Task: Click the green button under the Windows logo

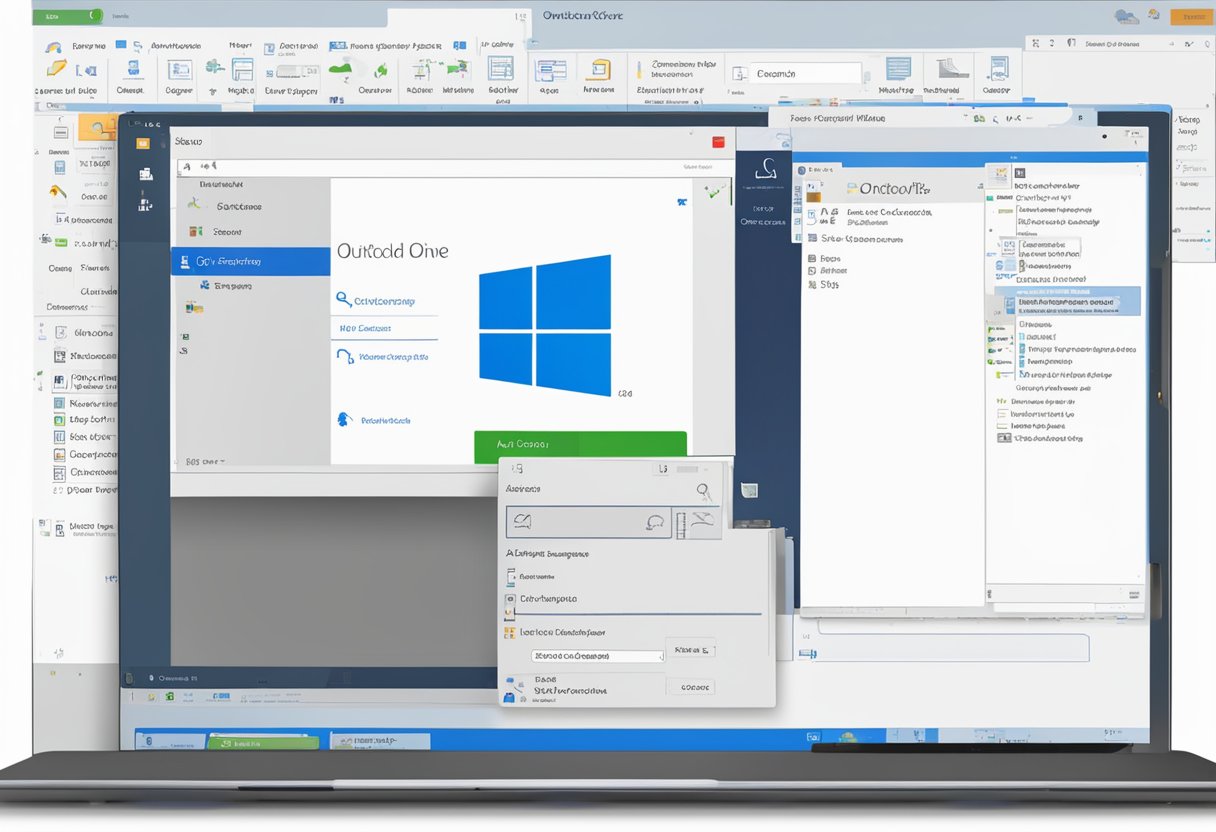Action: click(x=580, y=445)
